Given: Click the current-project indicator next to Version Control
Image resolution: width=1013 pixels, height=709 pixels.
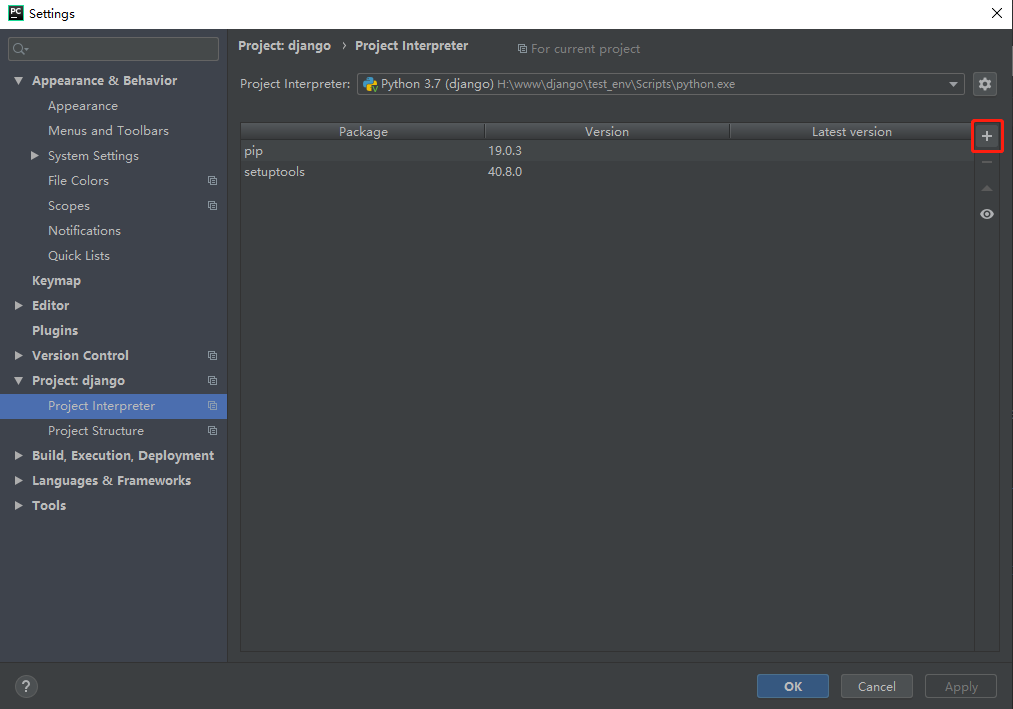Looking at the screenshot, I should [212, 355].
